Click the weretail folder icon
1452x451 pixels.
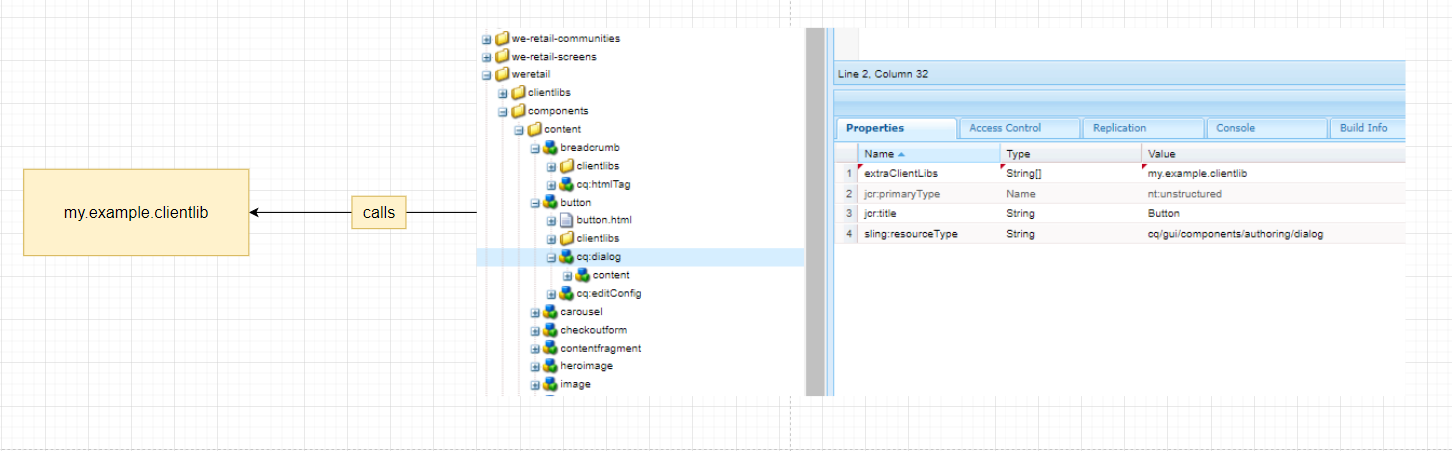502,74
